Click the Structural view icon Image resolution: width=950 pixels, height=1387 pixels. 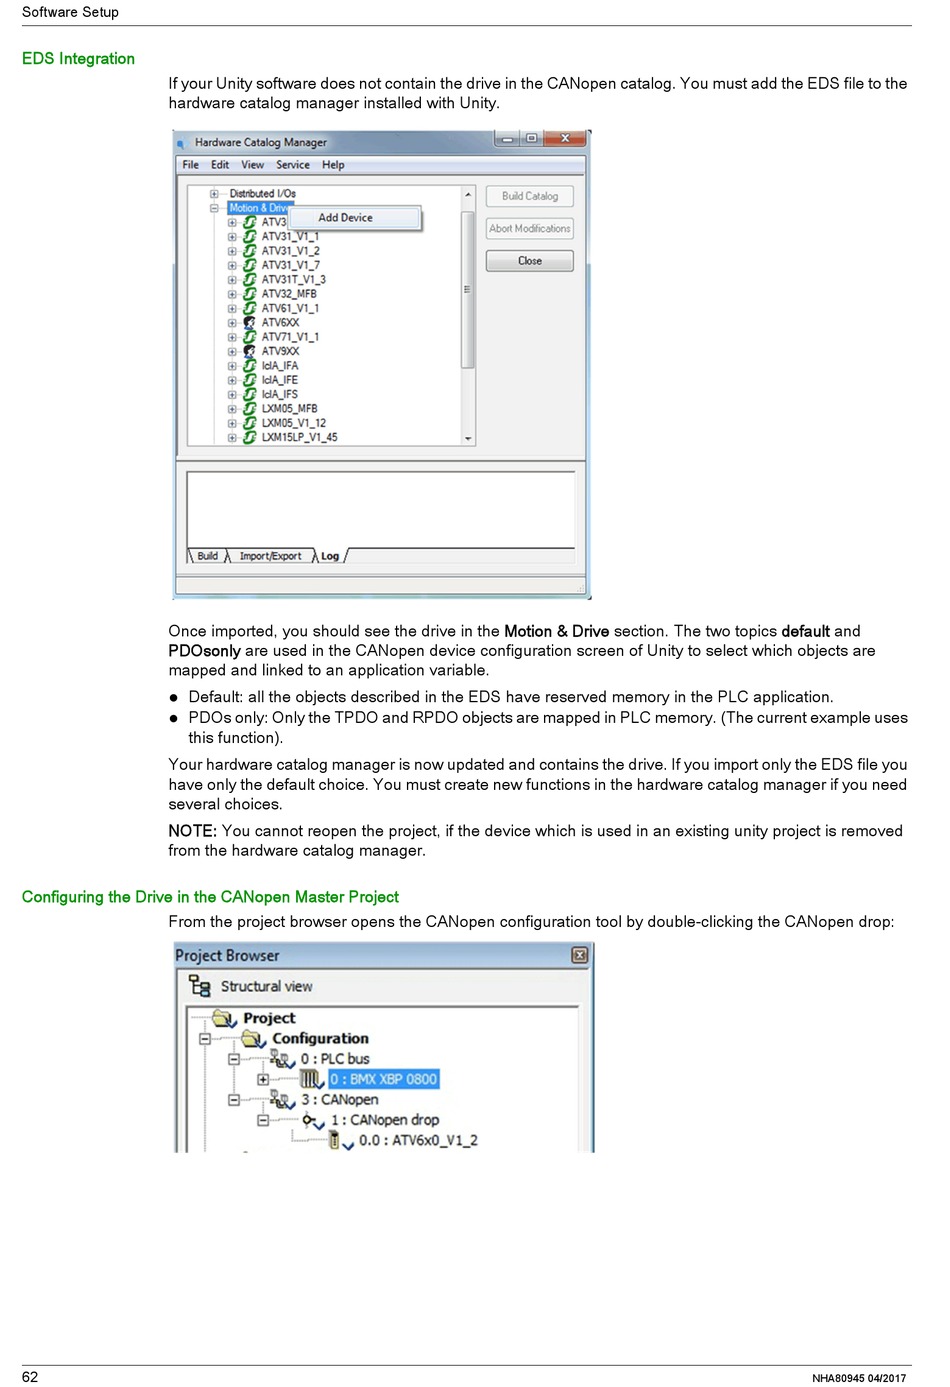pyautogui.click(x=200, y=986)
